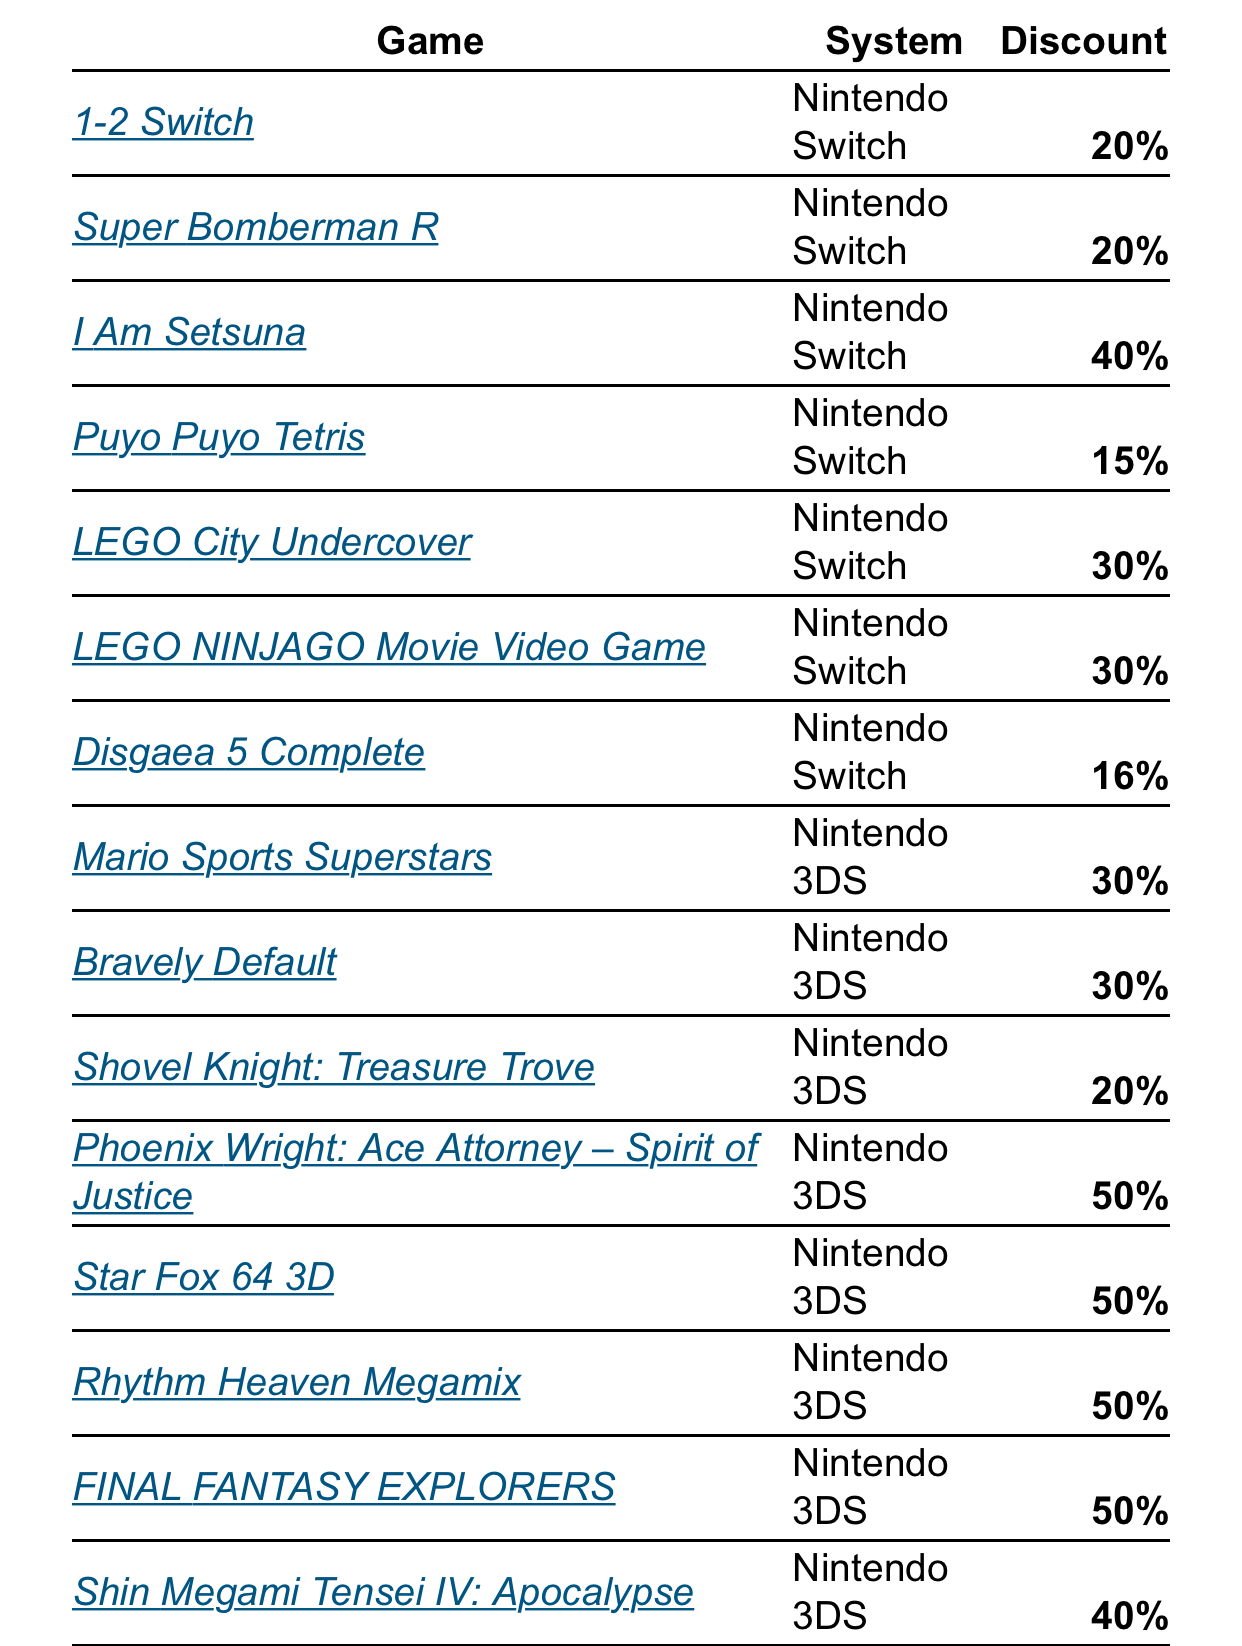Click the FINAL FANTASY EXPLORERS link
The height and width of the screenshot is (1646, 1242).
pyautogui.click(x=344, y=1488)
